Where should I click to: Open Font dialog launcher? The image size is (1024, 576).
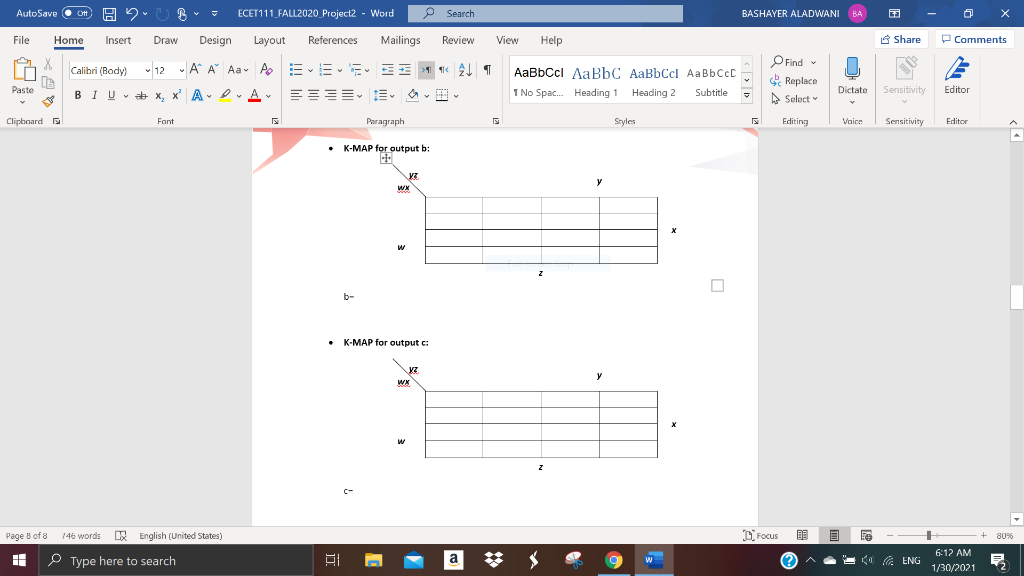(x=275, y=121)
